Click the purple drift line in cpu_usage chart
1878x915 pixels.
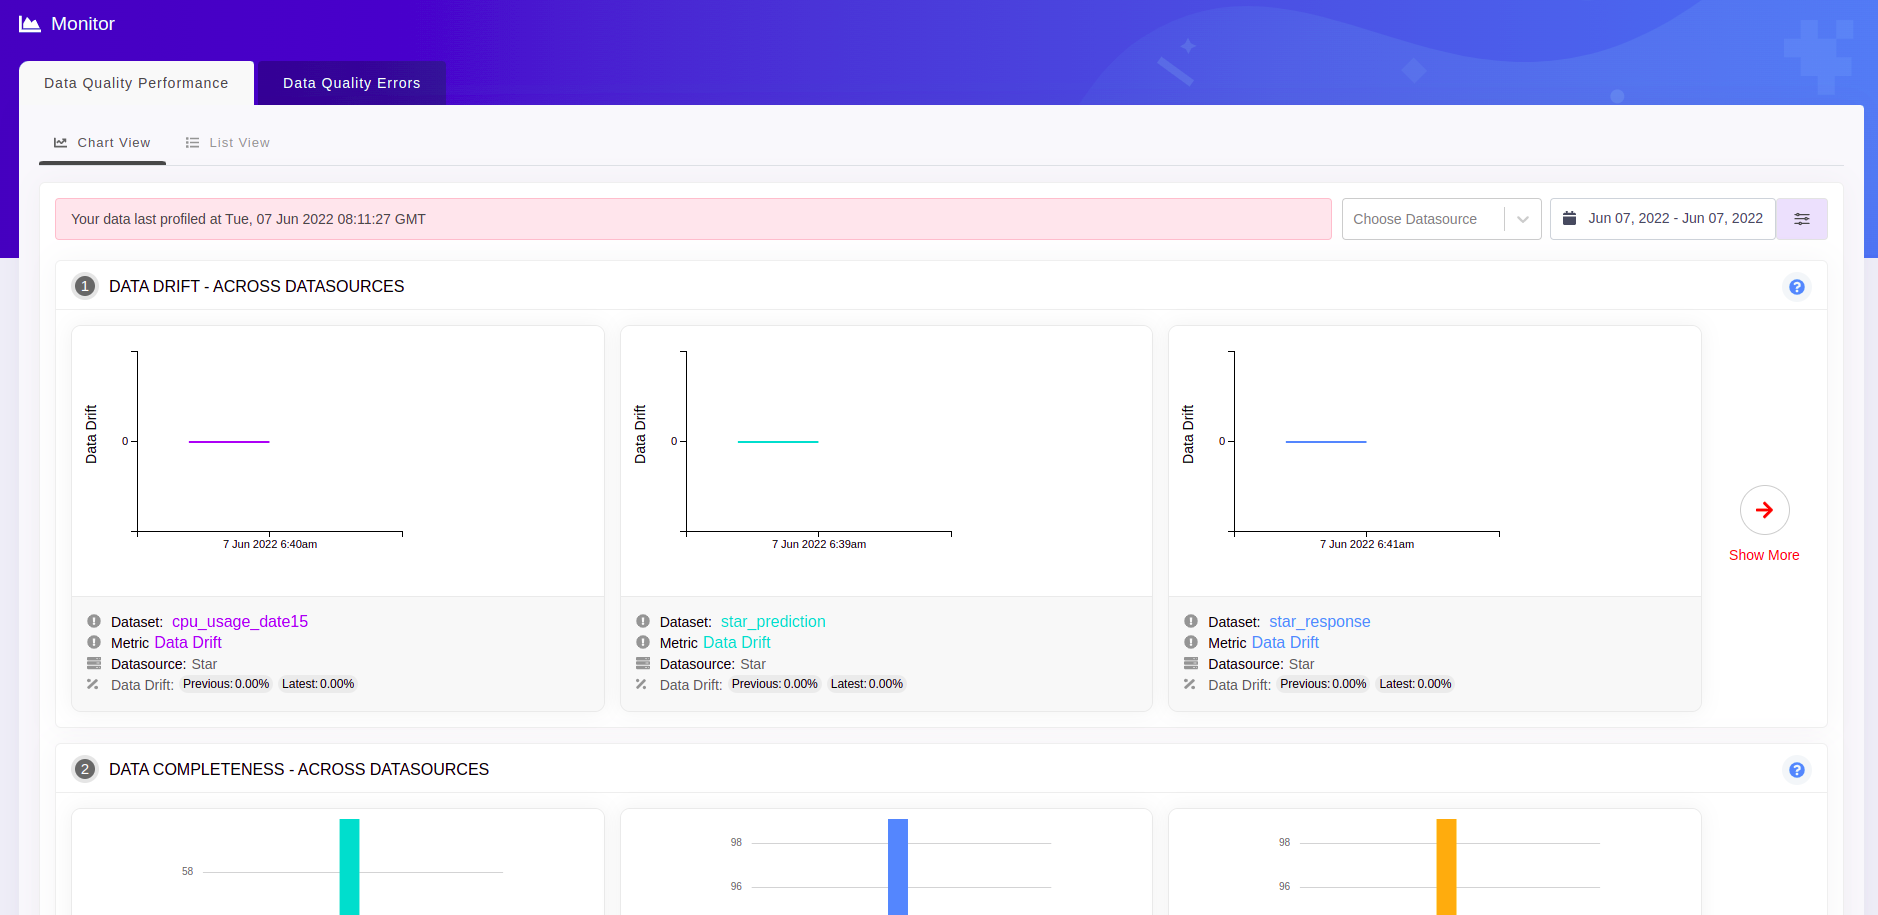click(x=229, y=441)
